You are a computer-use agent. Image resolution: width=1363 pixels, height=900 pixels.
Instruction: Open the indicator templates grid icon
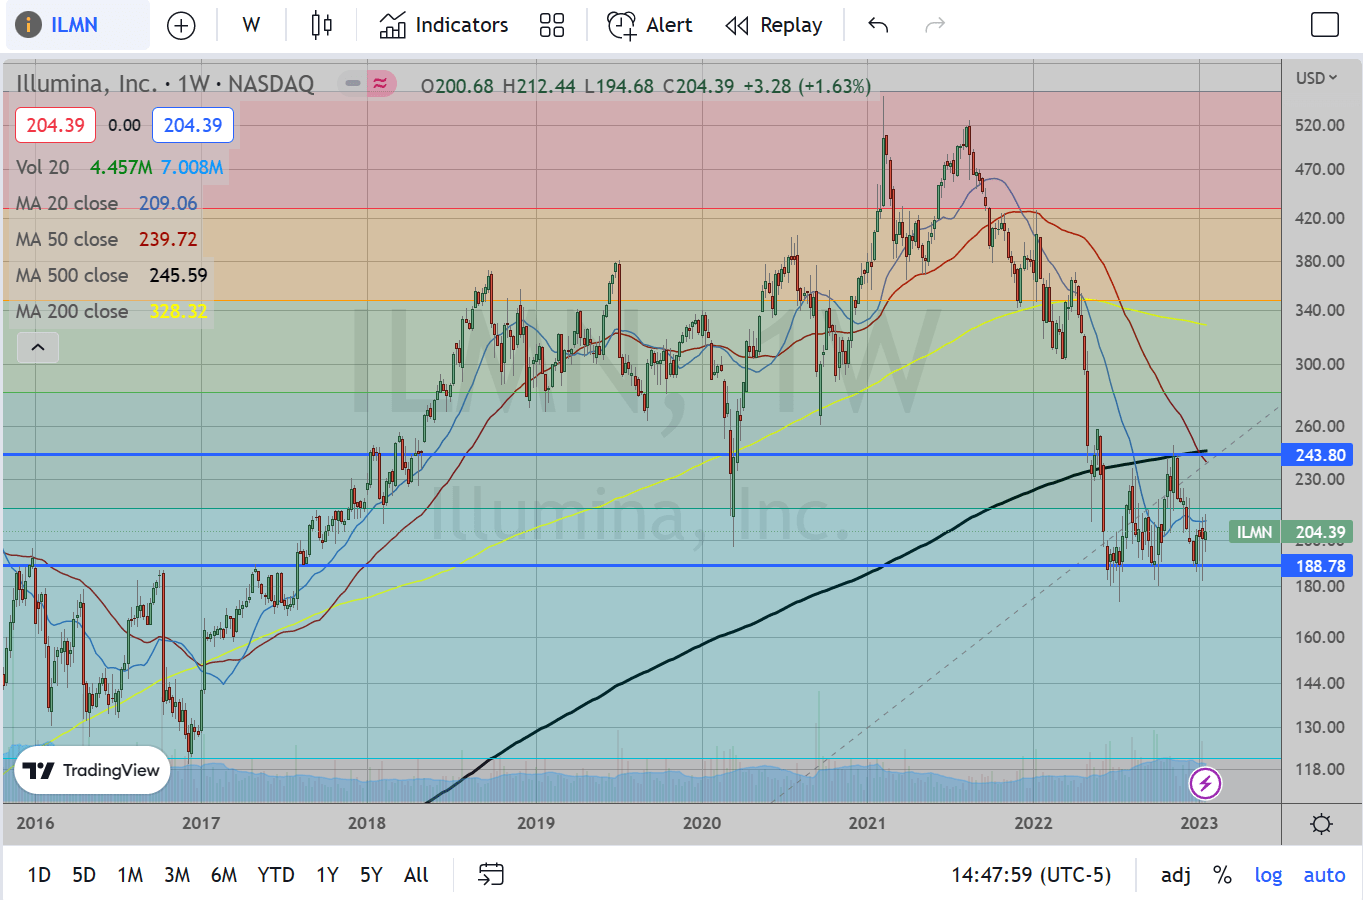coord(552,25)
